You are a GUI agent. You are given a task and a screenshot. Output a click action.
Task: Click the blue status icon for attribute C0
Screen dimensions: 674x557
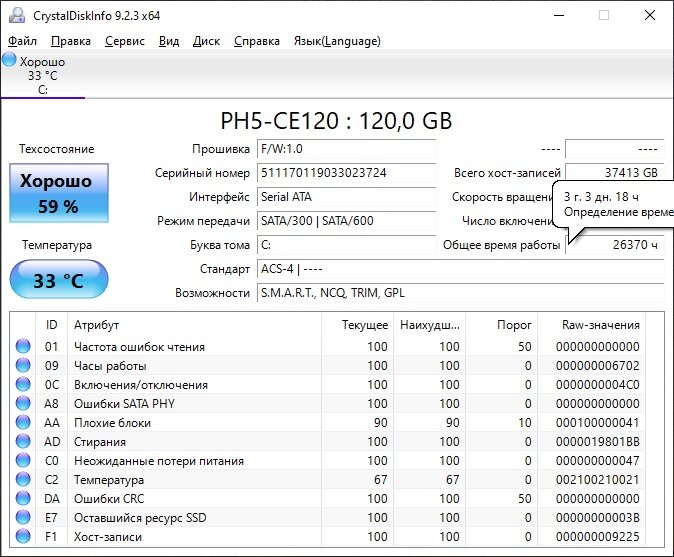pyautogui.click(x=23, y=460)
